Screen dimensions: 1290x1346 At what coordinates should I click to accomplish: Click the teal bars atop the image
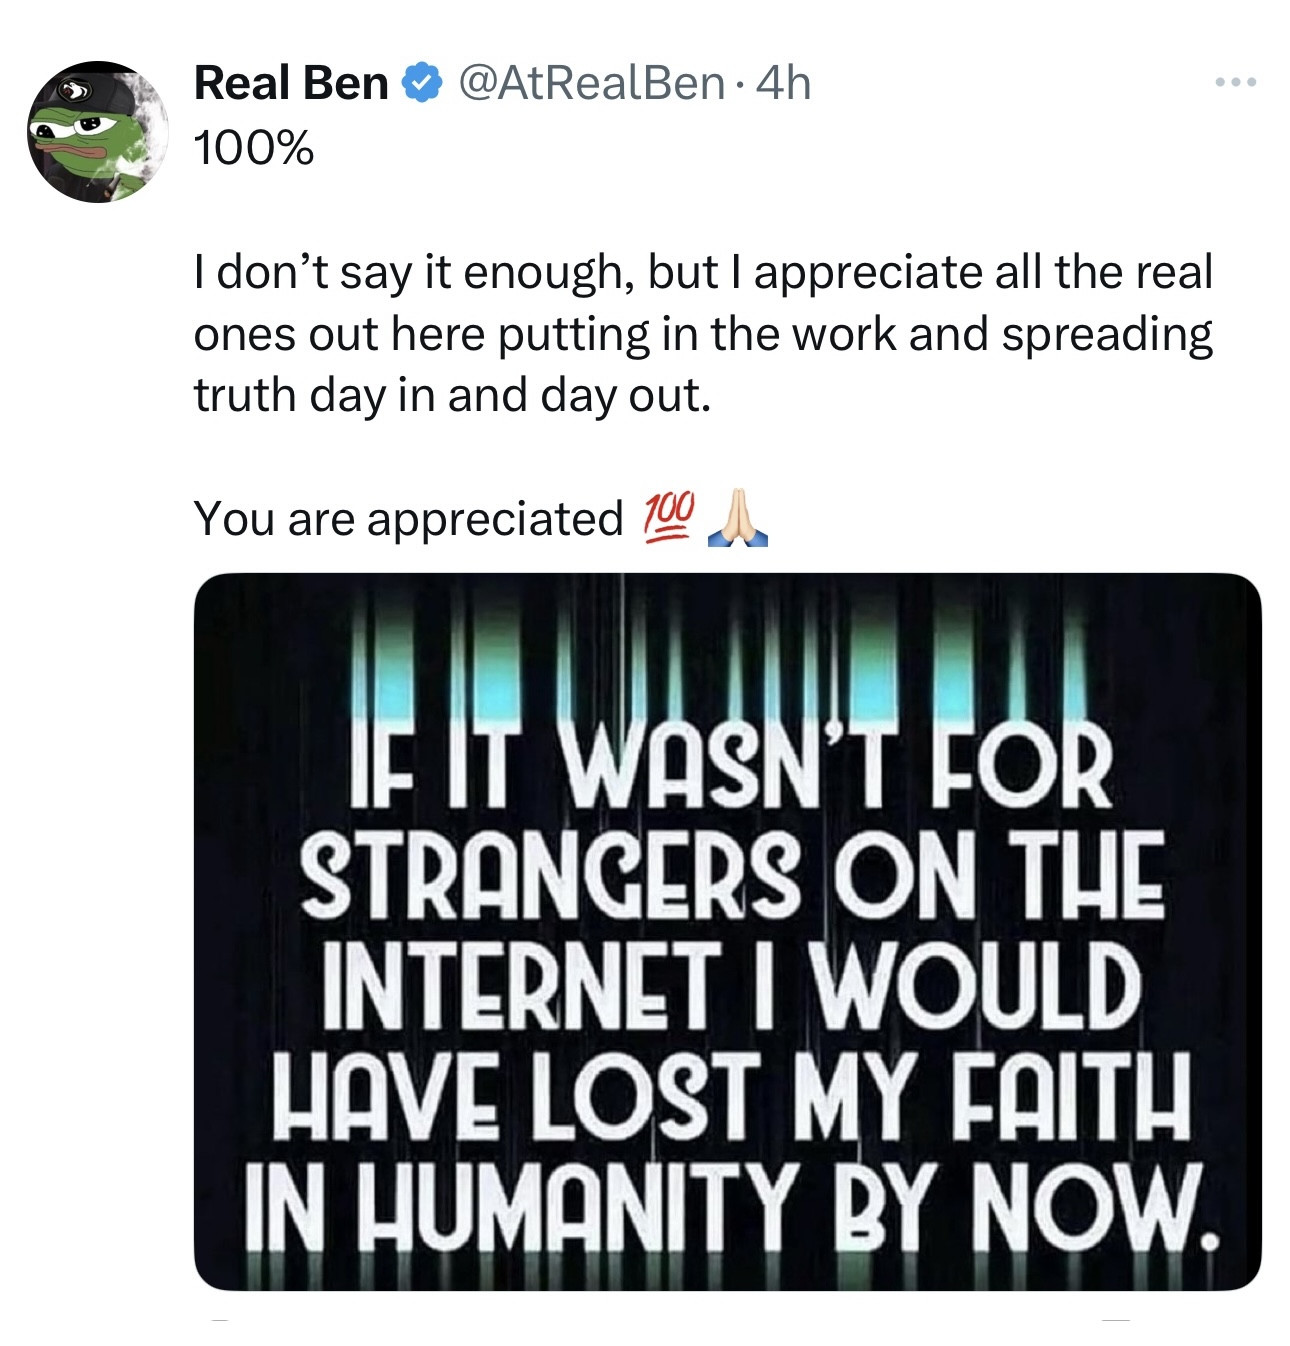point(727,665)
